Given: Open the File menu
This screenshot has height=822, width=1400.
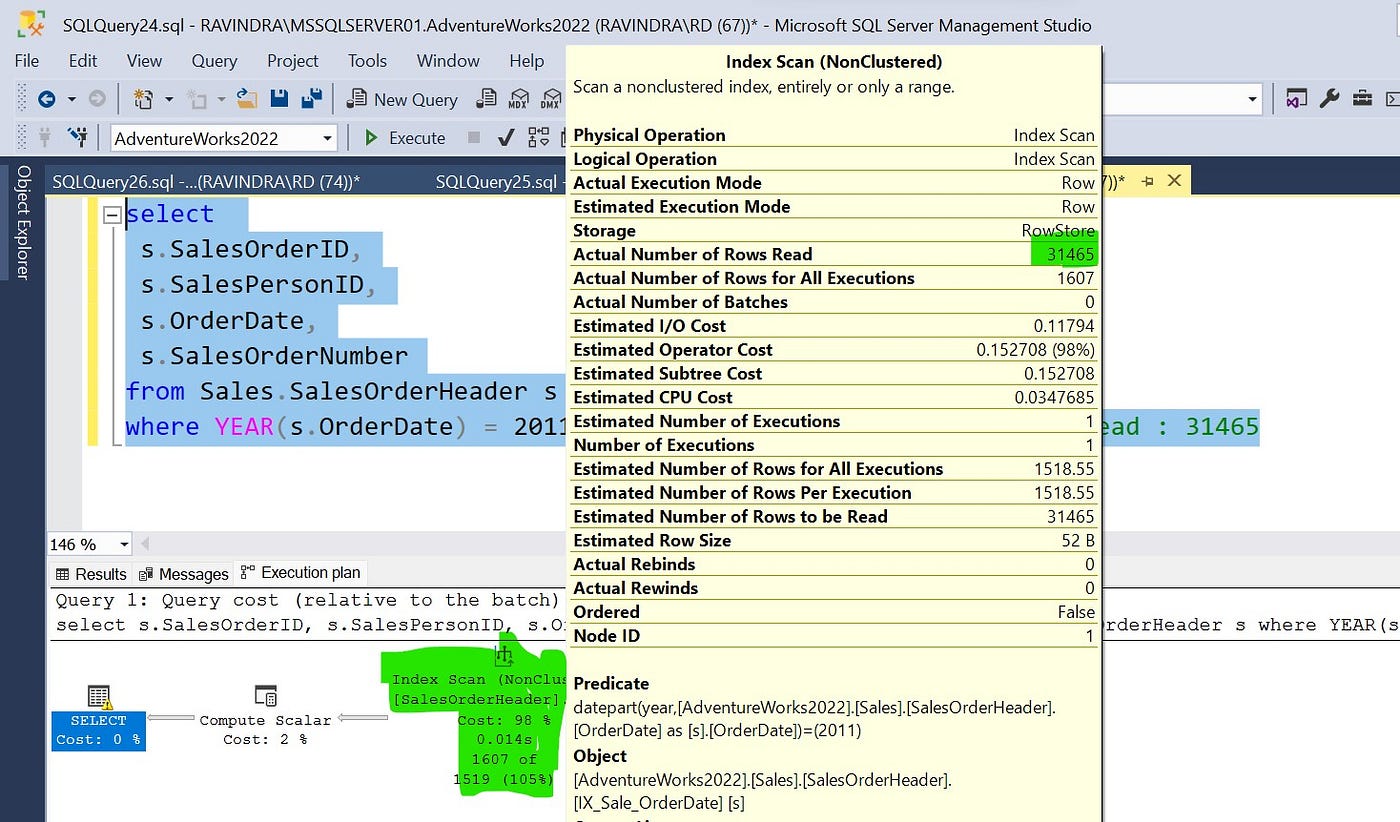Looking at the screenshot, I should pyautogui.click(x=27, y=61).
